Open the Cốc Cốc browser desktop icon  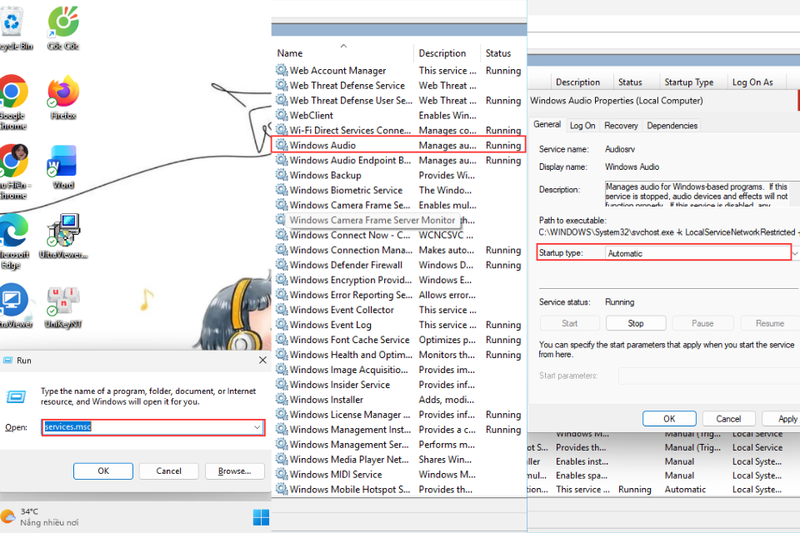(x=63, y=28)
